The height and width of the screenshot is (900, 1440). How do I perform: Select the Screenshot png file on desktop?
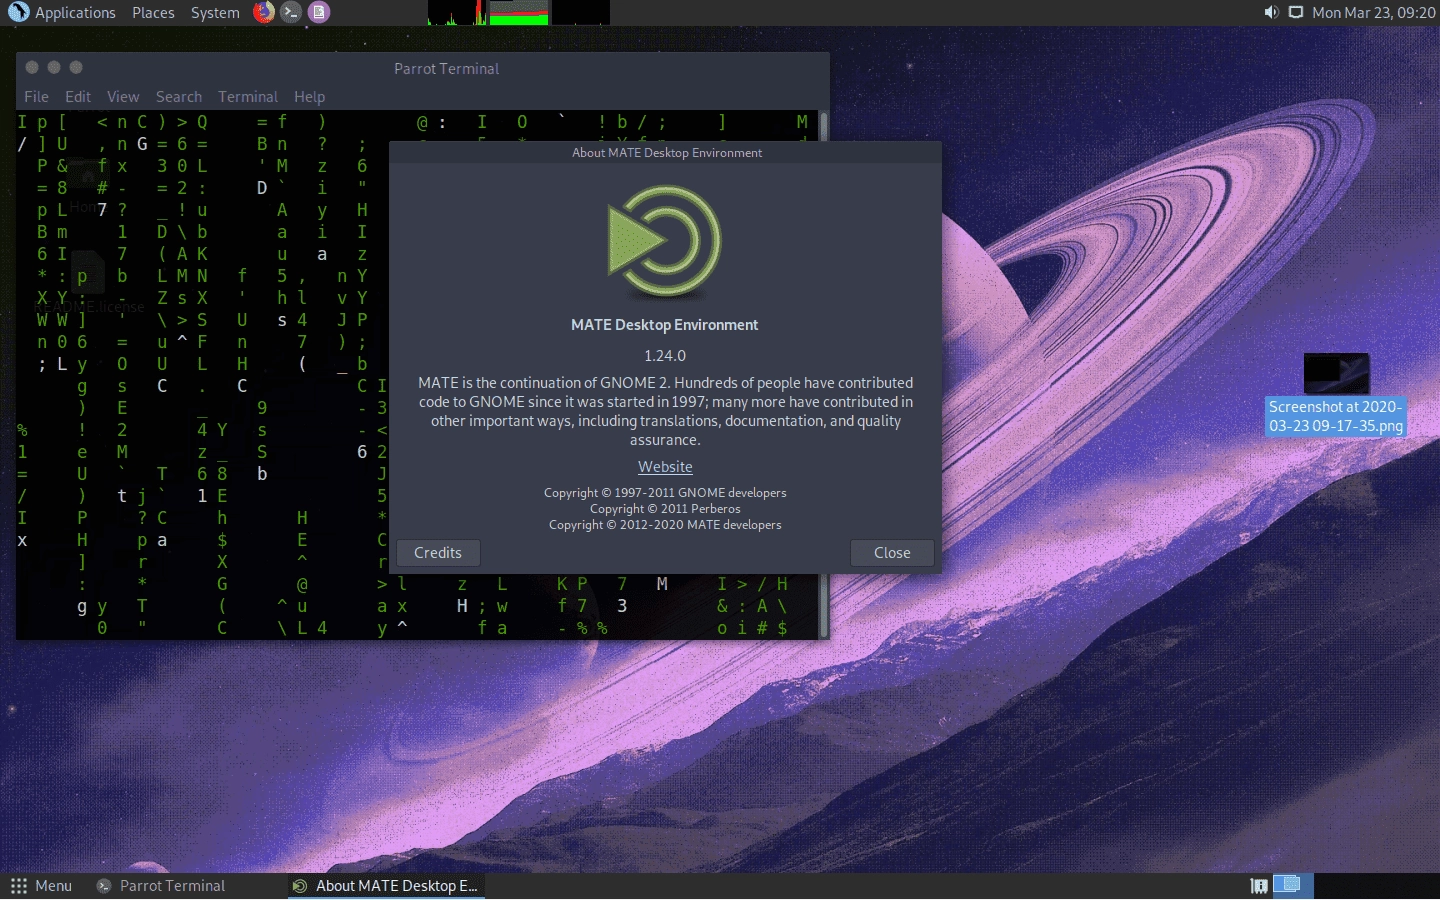1336,393
